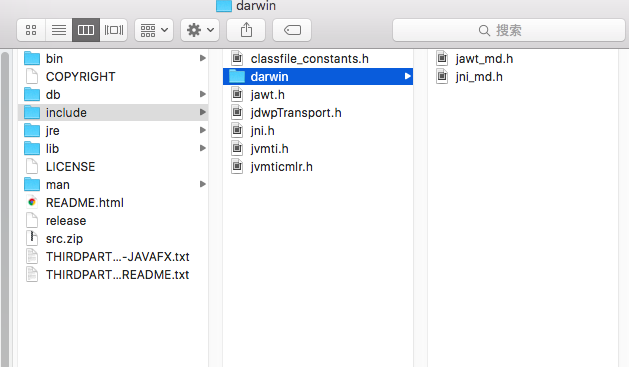Screen dimensions: 629x367
Task: Click the COPYRIGHT file icon
Action: point(32,76)
